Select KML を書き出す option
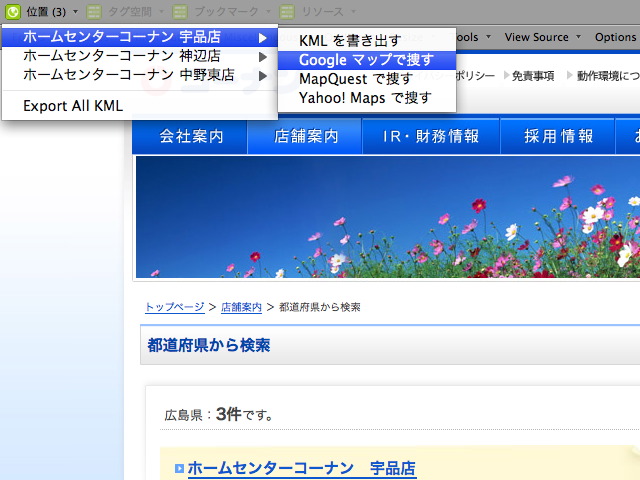The image size is (640, 480). 350,41
